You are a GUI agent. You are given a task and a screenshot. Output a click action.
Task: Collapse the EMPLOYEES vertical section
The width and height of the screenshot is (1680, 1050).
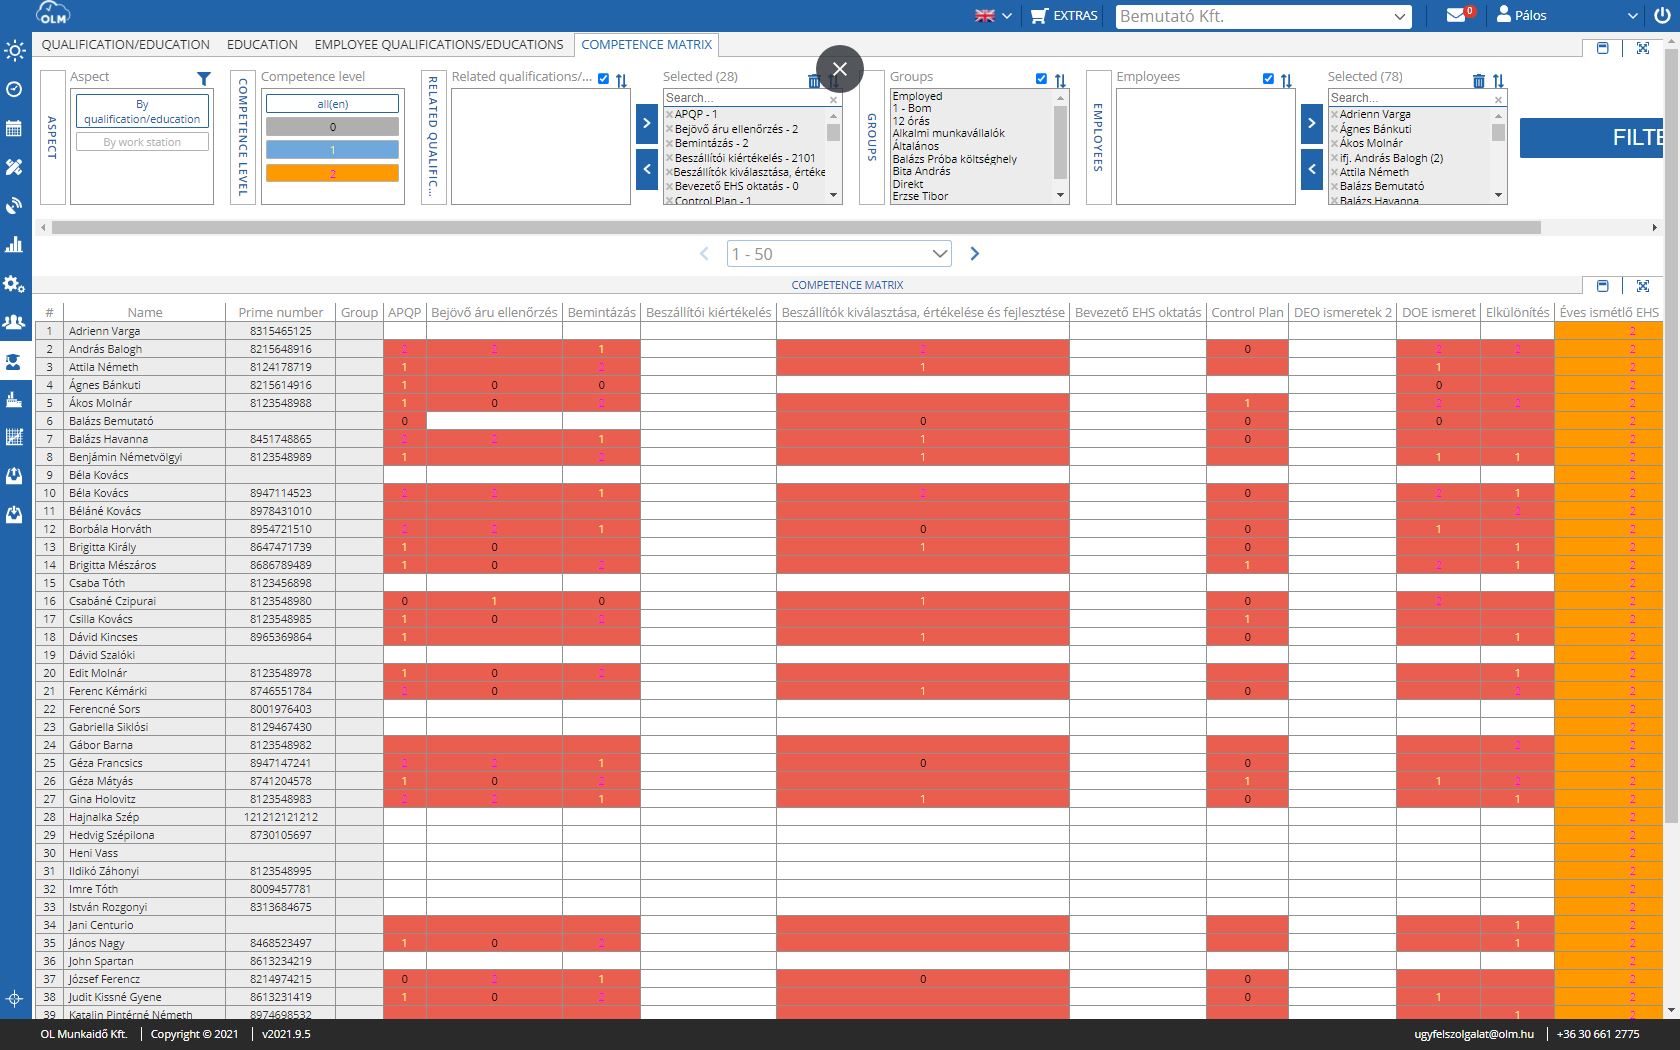click(1098, 138)
